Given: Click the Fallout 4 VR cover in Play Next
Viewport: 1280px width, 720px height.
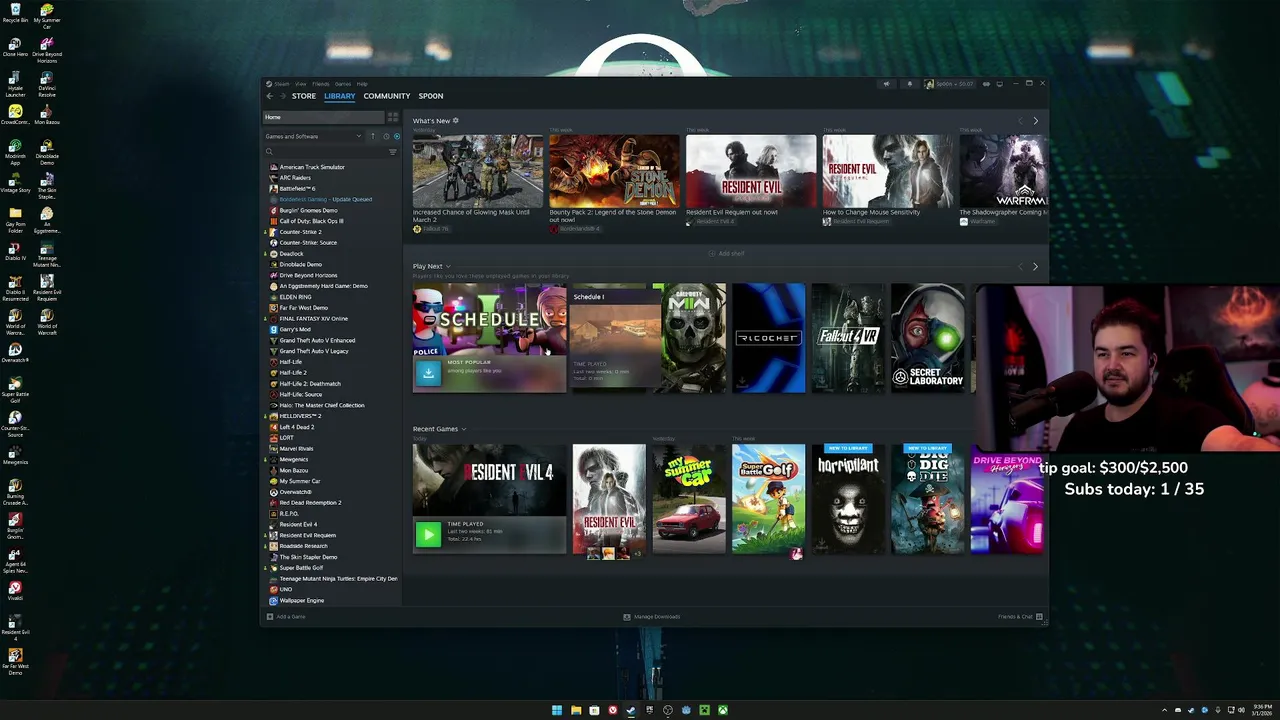Looking at the screenshot, I should (848, 338).
